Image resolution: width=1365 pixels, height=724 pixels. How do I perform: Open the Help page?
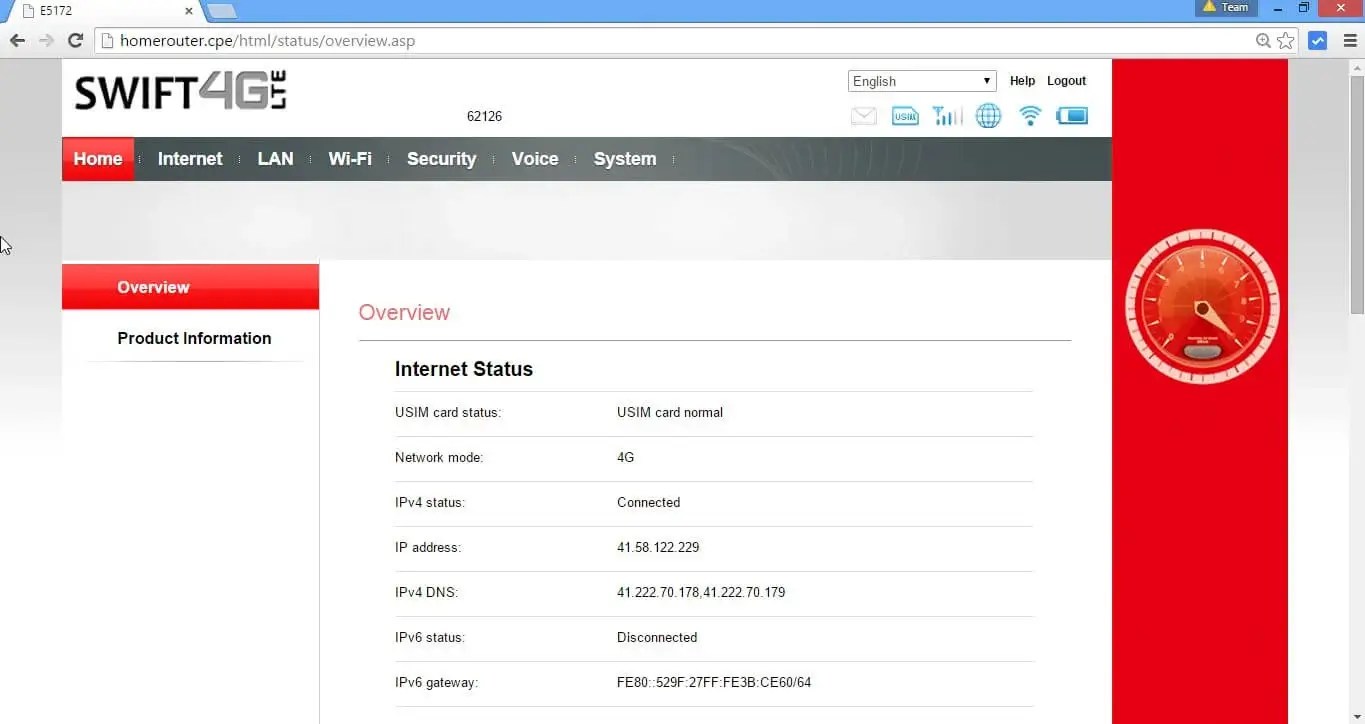click(1022, 80)
